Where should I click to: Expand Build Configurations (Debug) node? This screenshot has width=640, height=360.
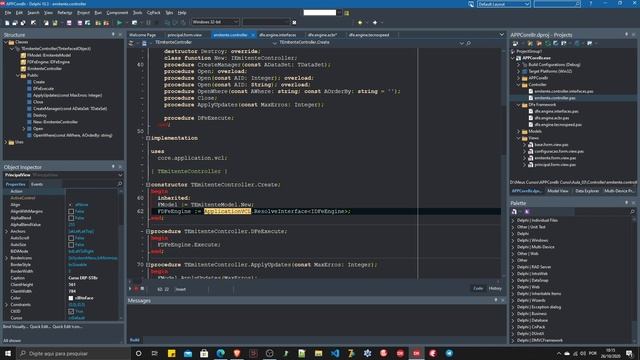(519, 64)
